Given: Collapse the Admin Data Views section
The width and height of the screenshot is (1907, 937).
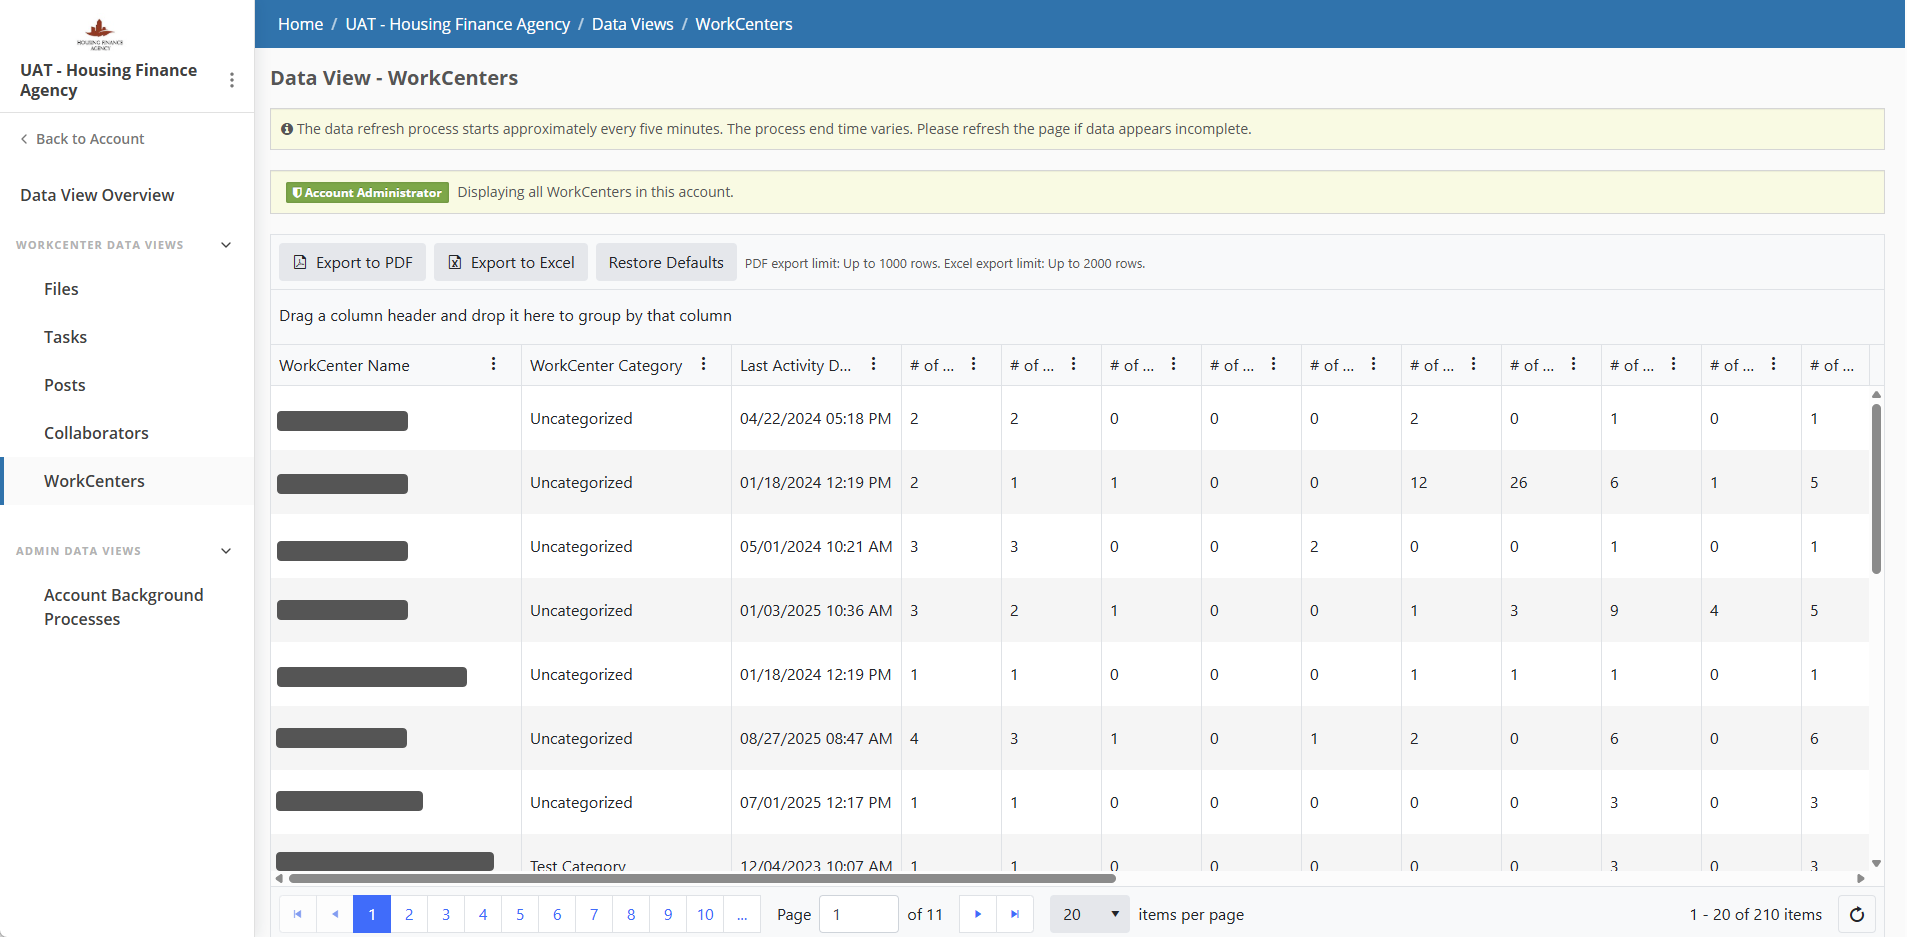Looking at the screenshot, I should (226, 551).
